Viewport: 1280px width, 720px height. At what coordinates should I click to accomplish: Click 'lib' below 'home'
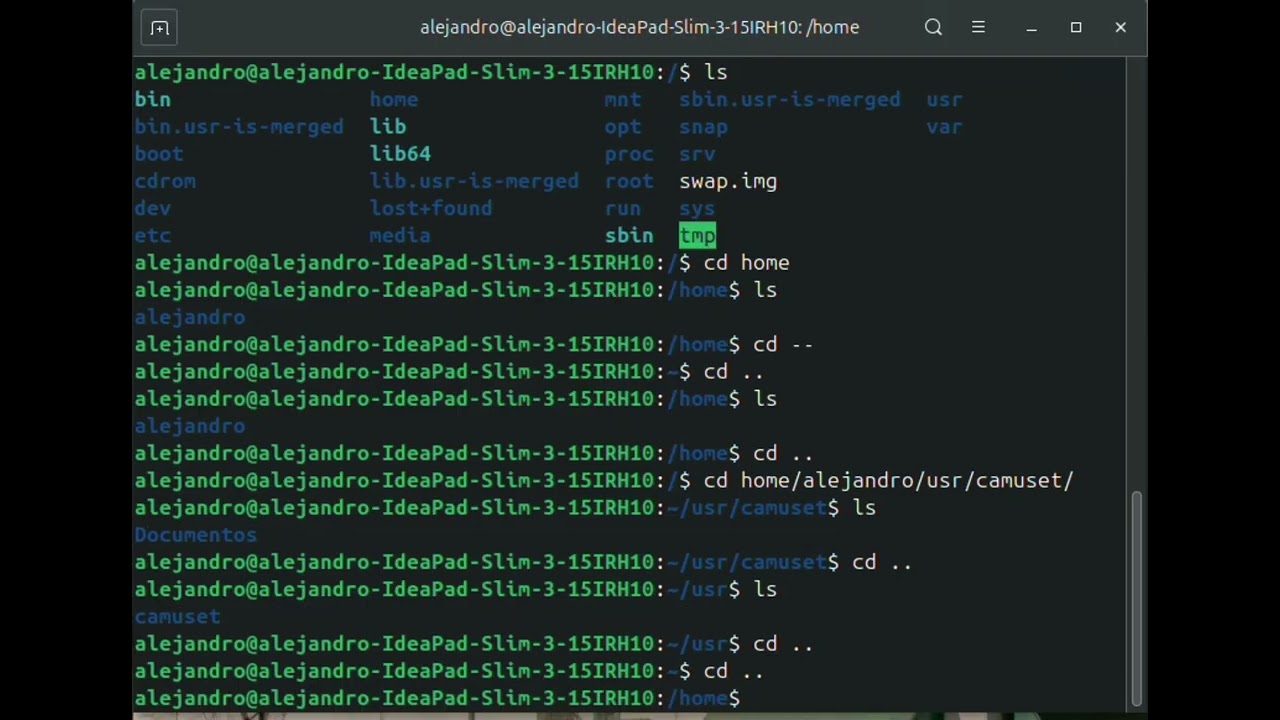click(388, 127)
